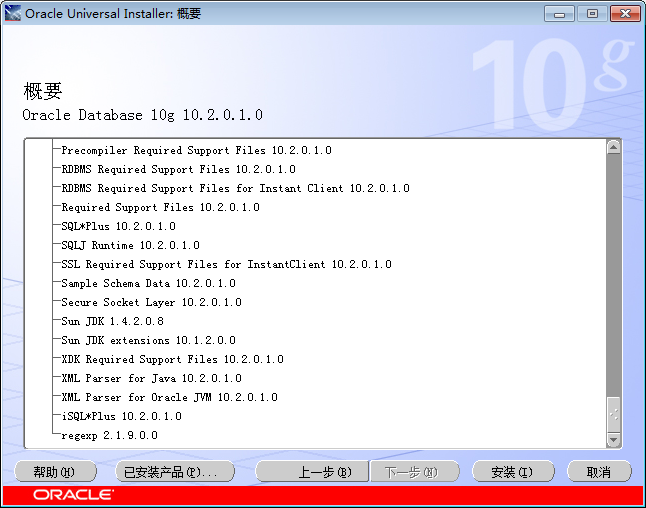Screen dimensions: 646x508
Task: Click the summary list scrollbar thumb
Action: tap(613, 415)
